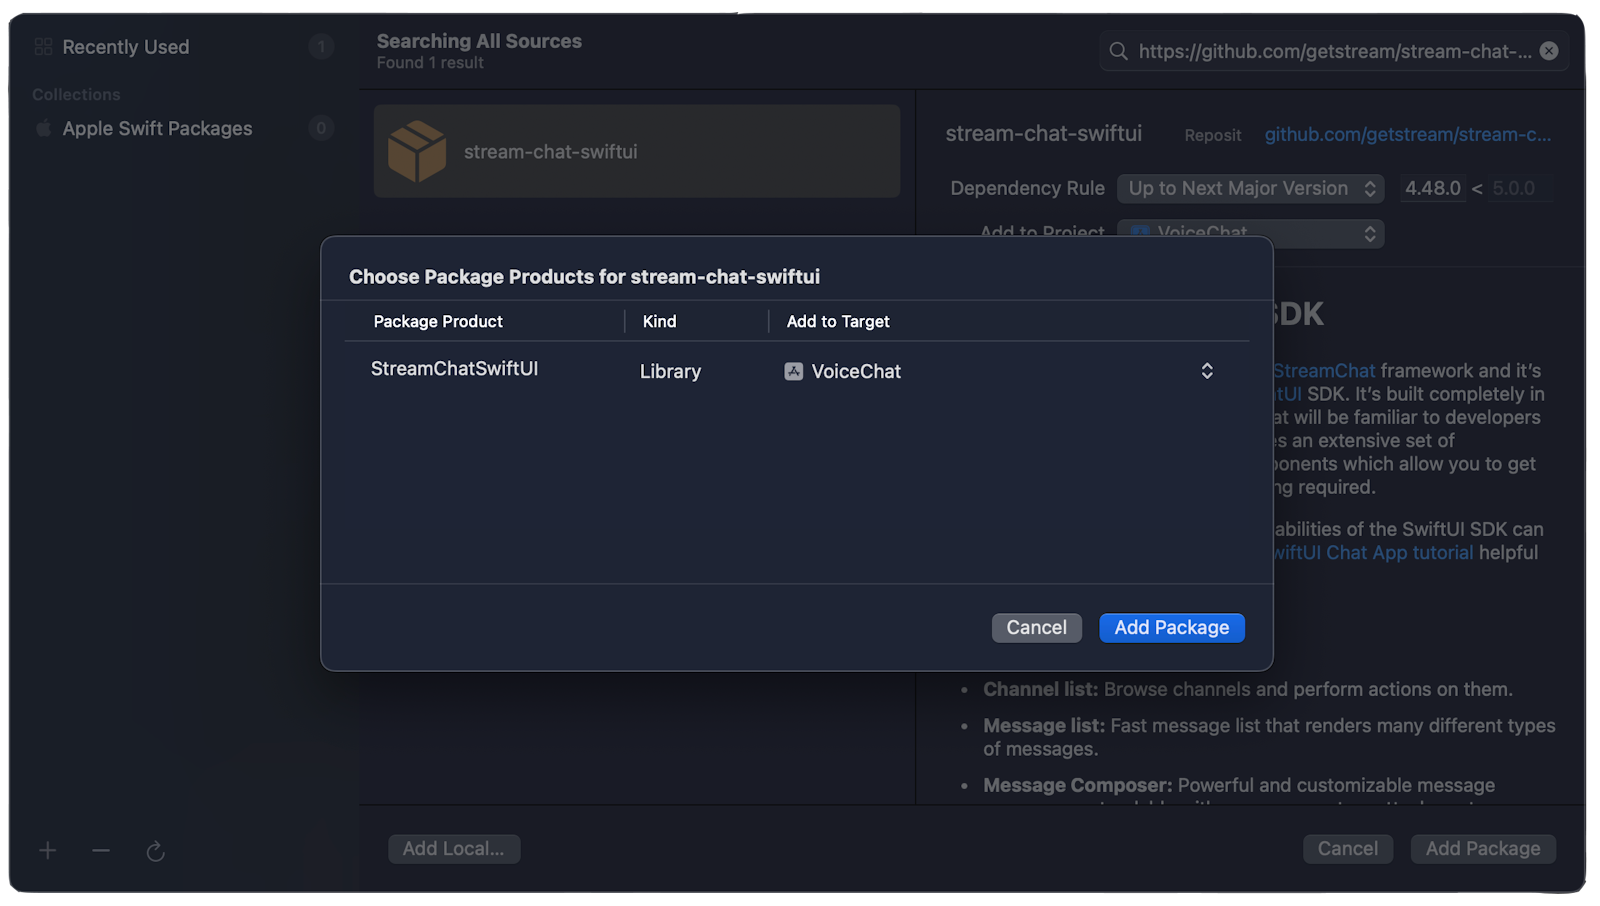The width and height of the screenshot is (1600, 906).
Task: Select Recently Used in the sidebar
Action: coord(125,46)
